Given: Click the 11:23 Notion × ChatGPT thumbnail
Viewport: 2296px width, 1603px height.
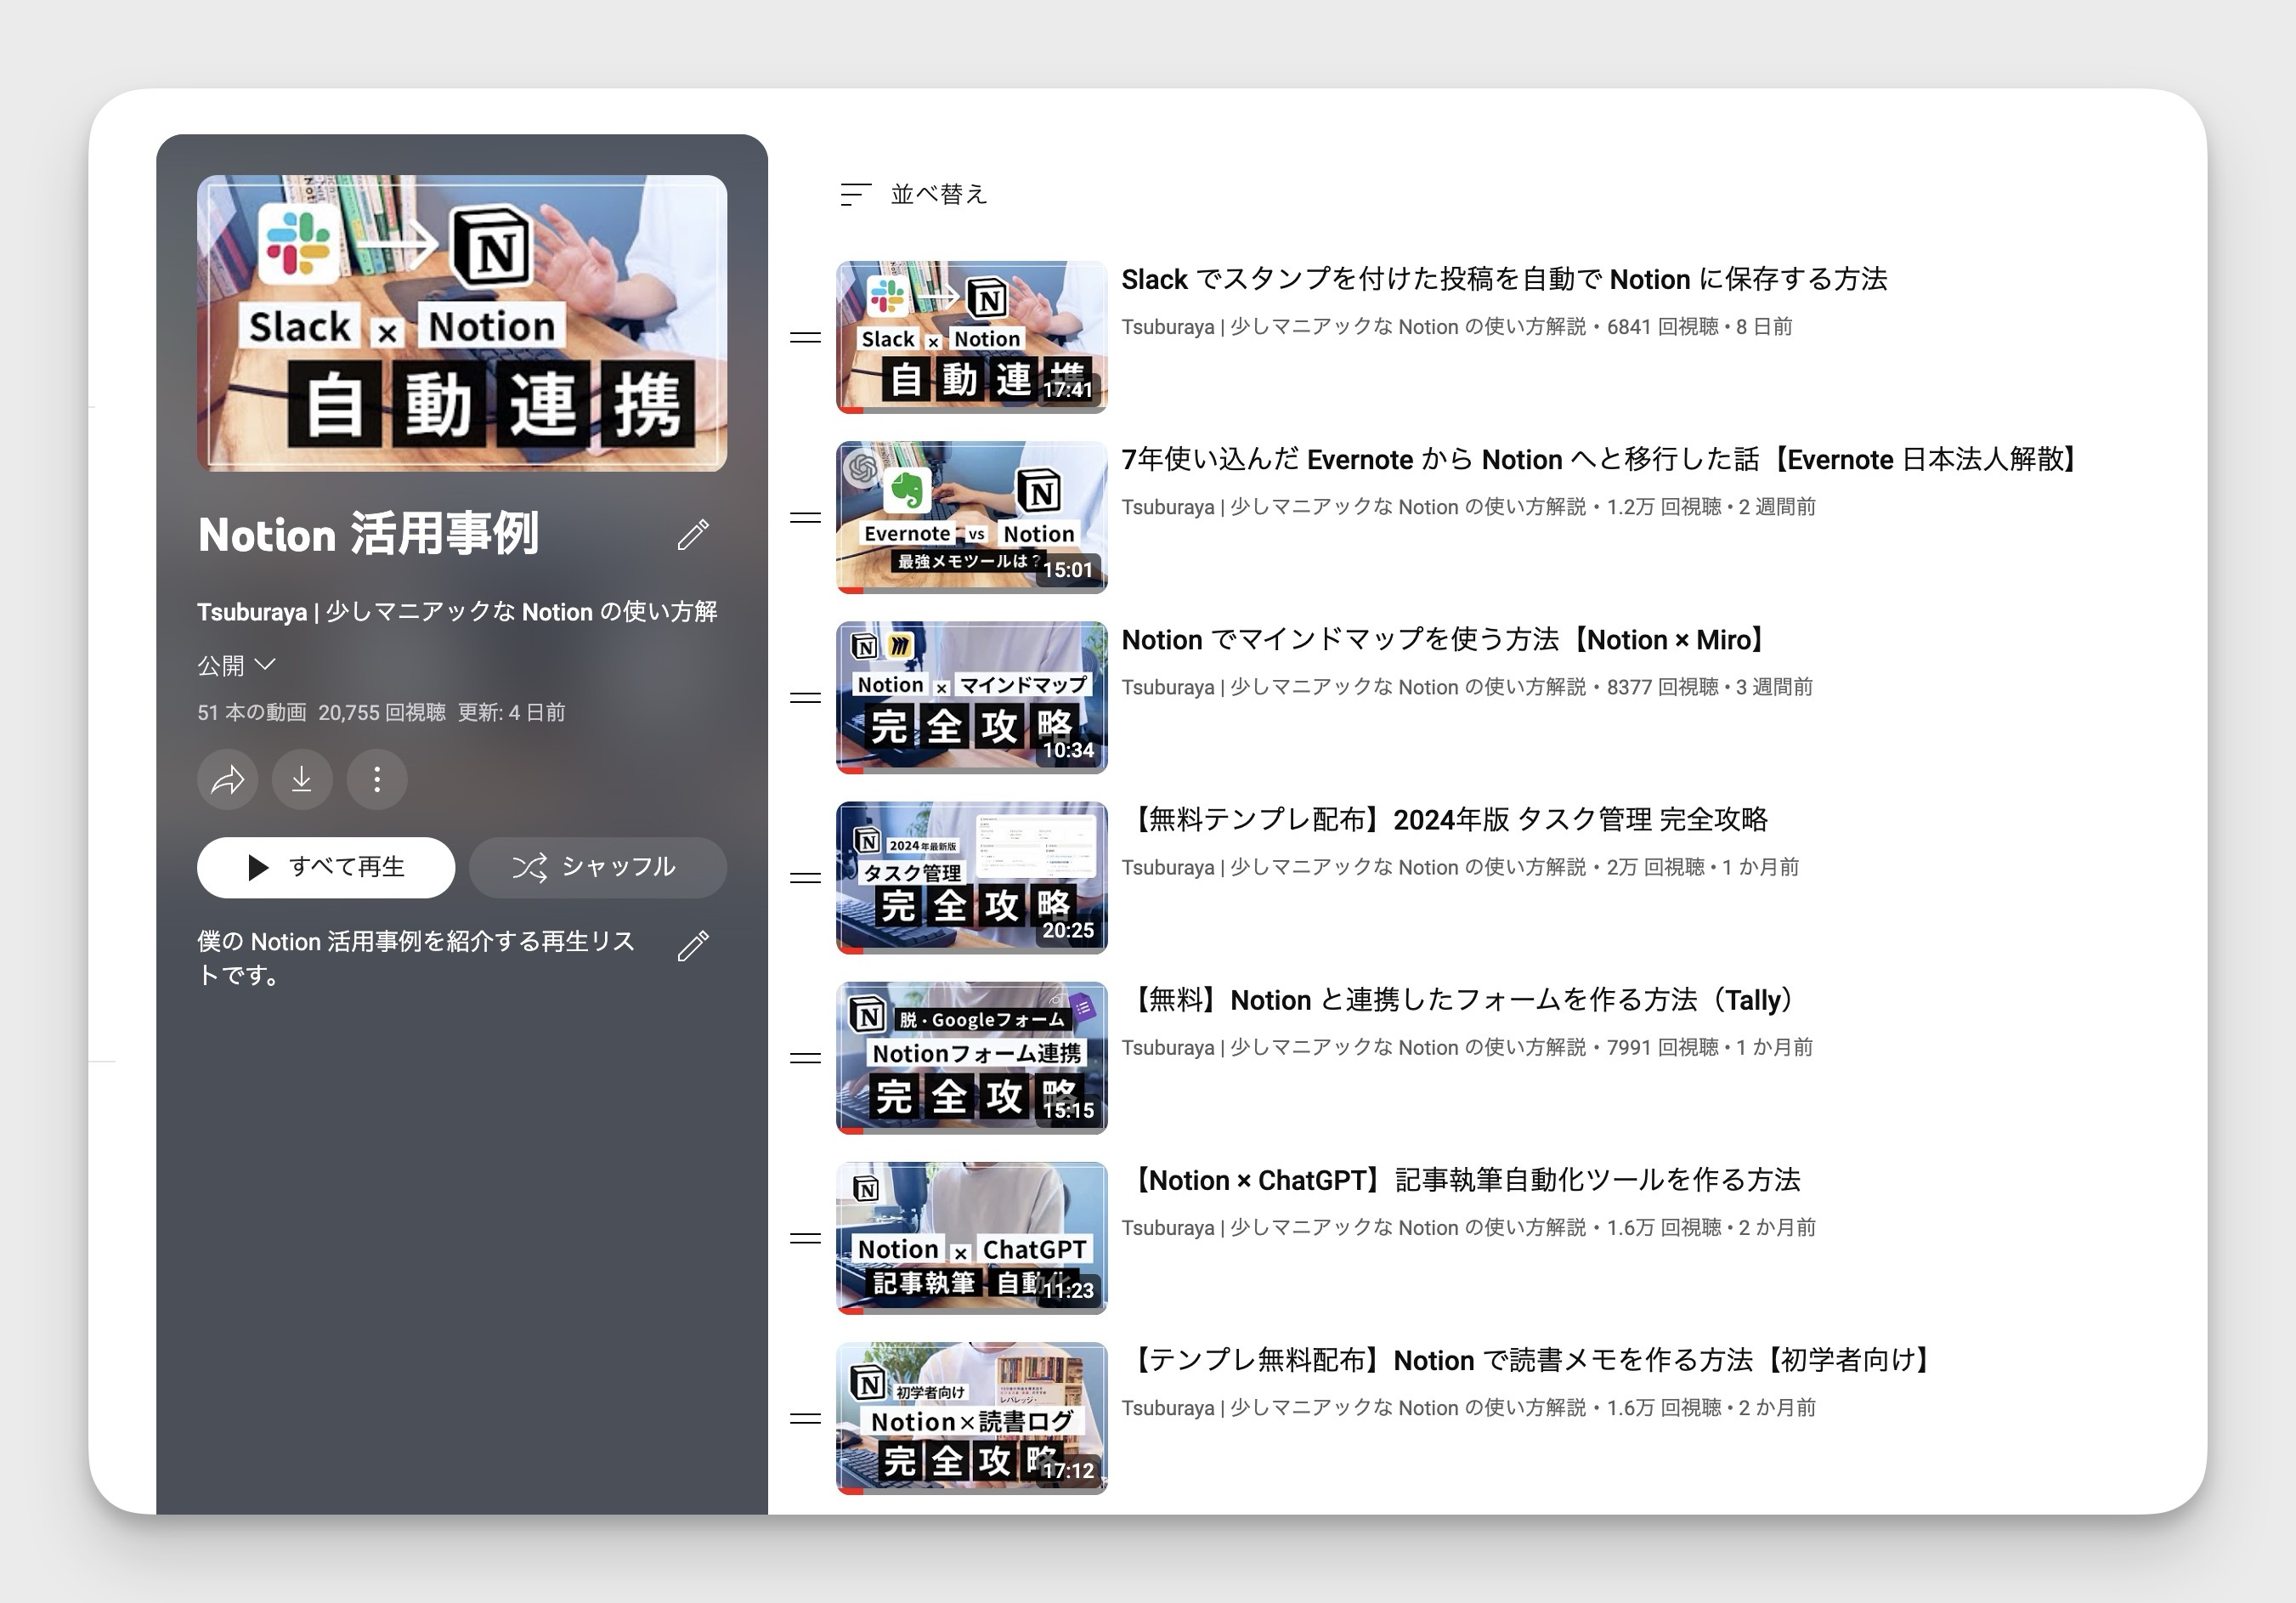Looking at the screenshot, I should coord(972,1237).
